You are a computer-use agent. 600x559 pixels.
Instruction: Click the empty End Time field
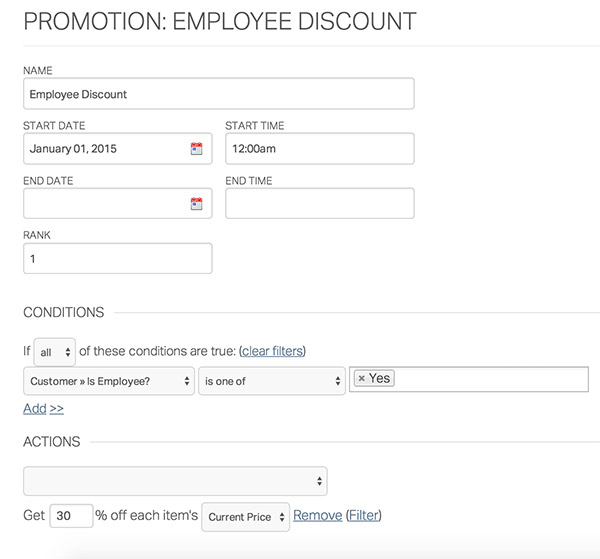click(x=319, y=204)
